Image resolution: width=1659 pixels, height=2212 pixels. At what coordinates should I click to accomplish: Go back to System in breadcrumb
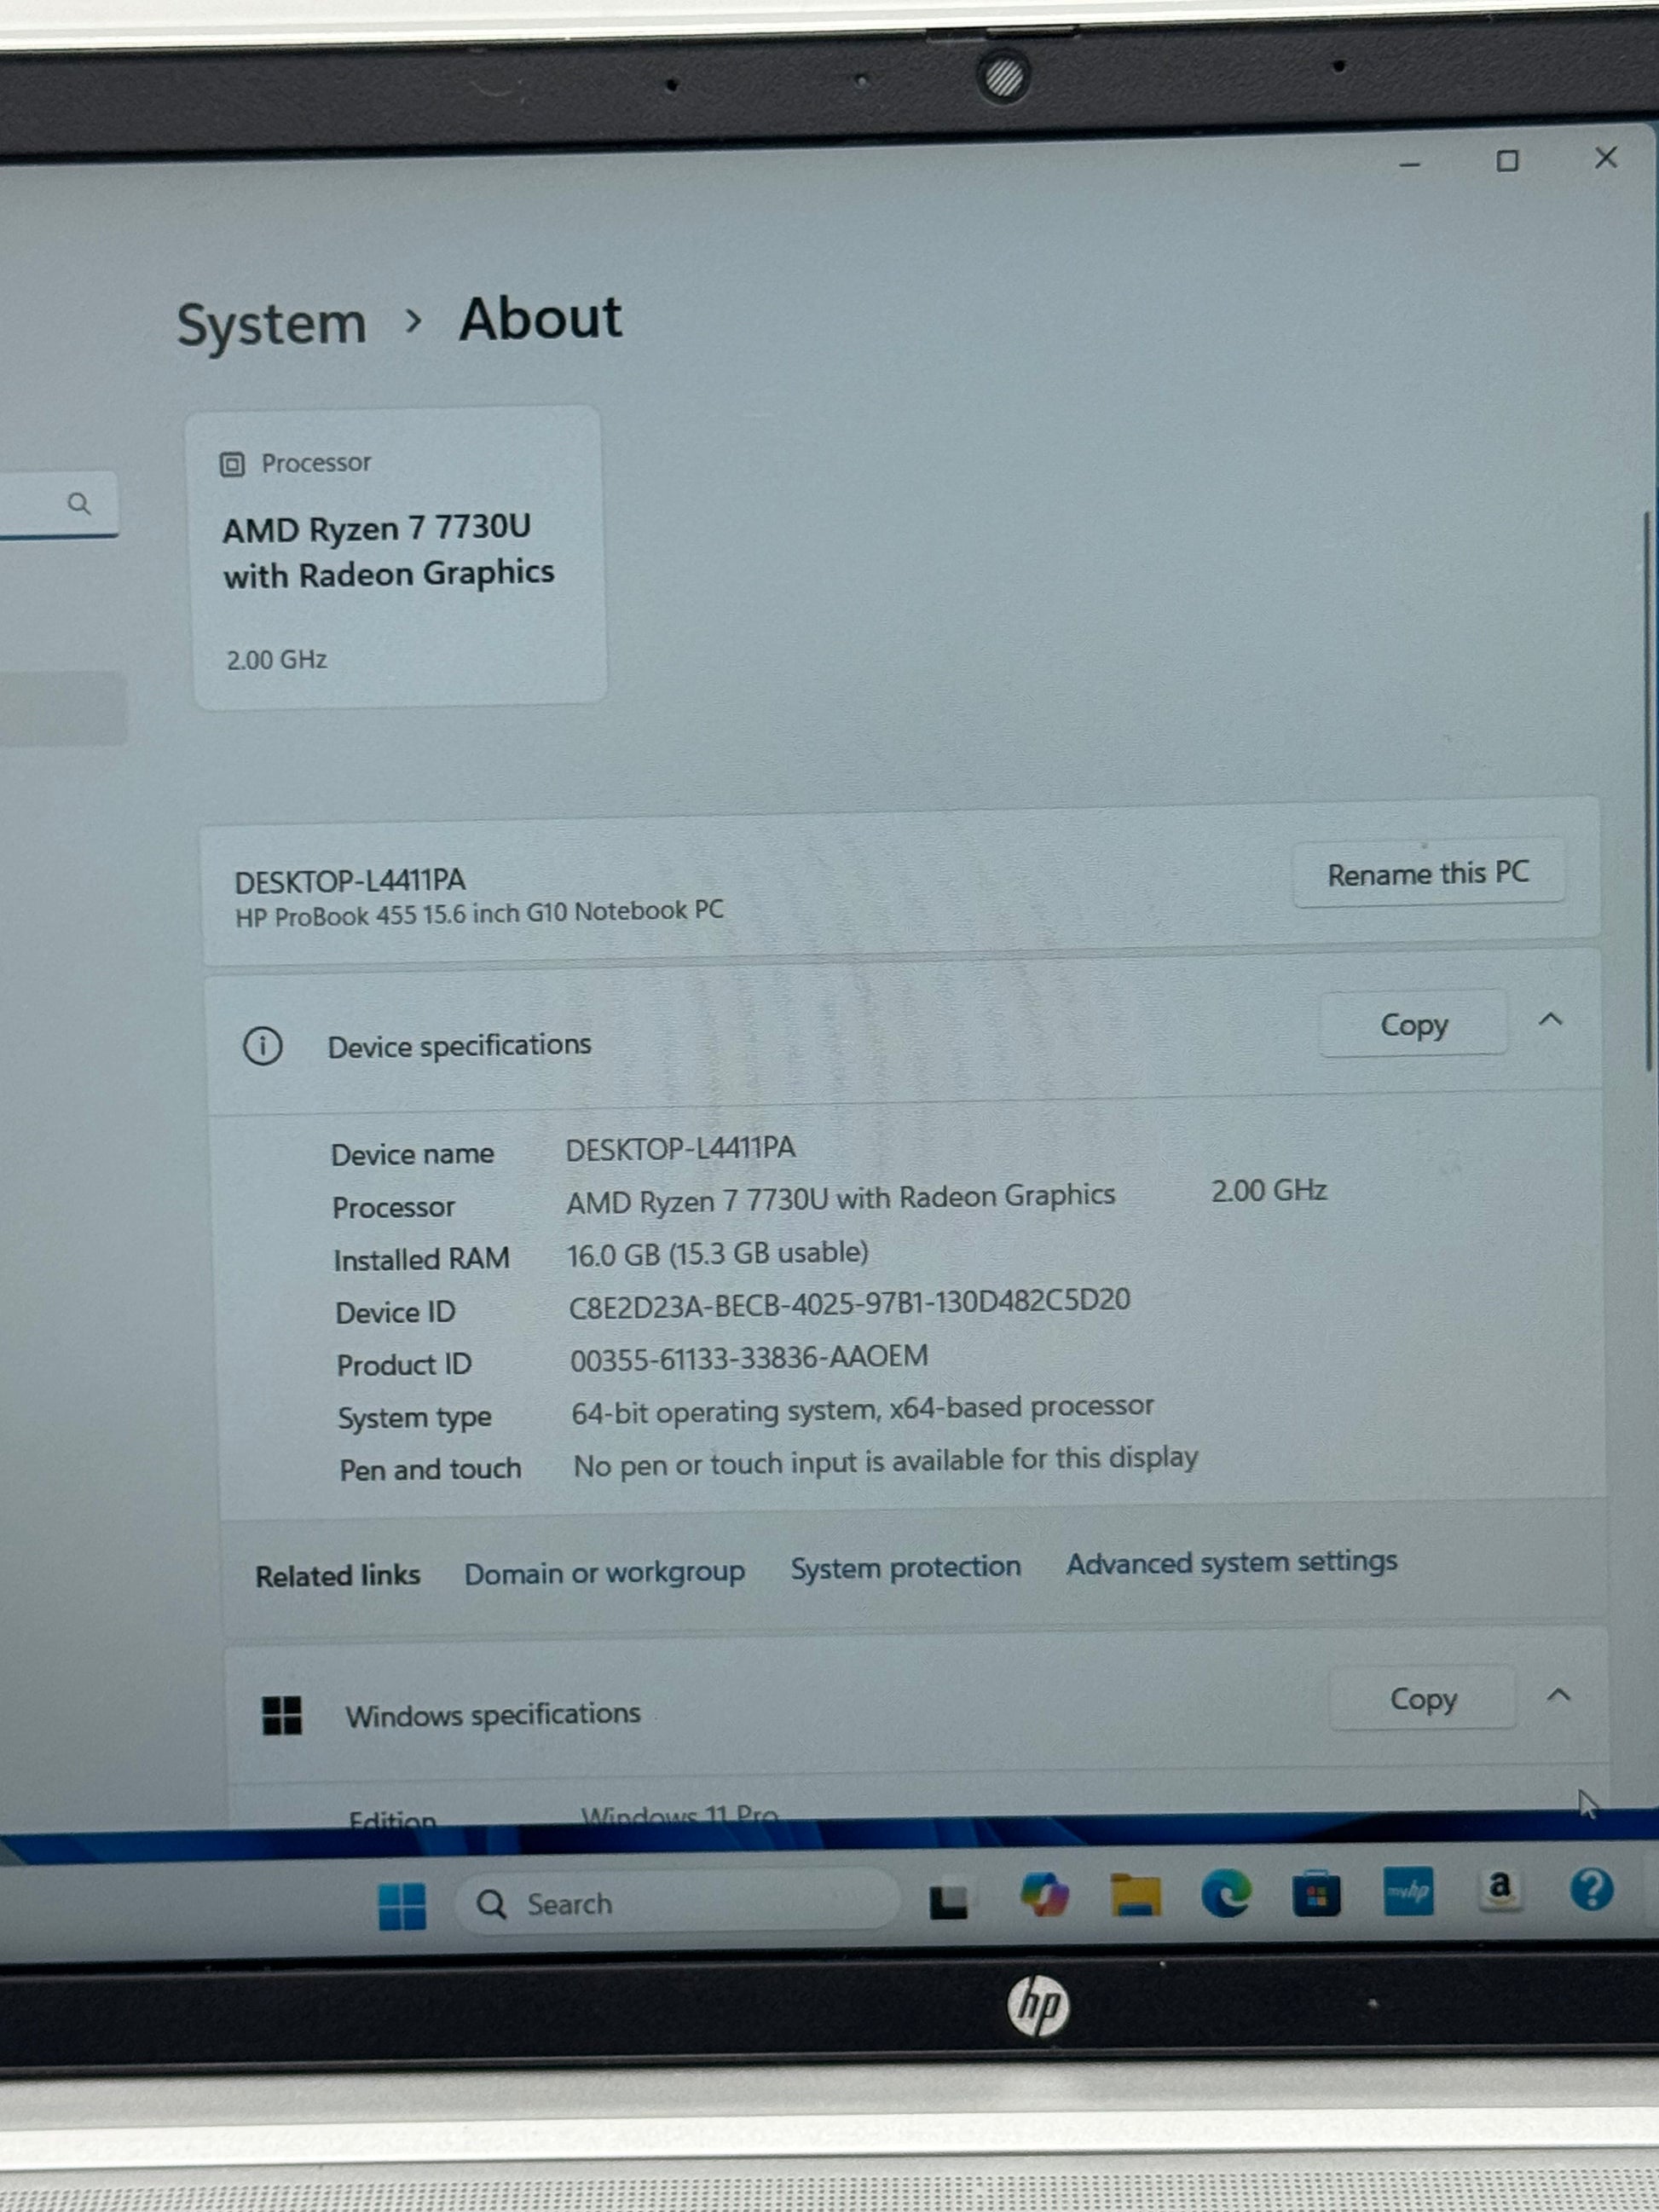pos(271,325)
